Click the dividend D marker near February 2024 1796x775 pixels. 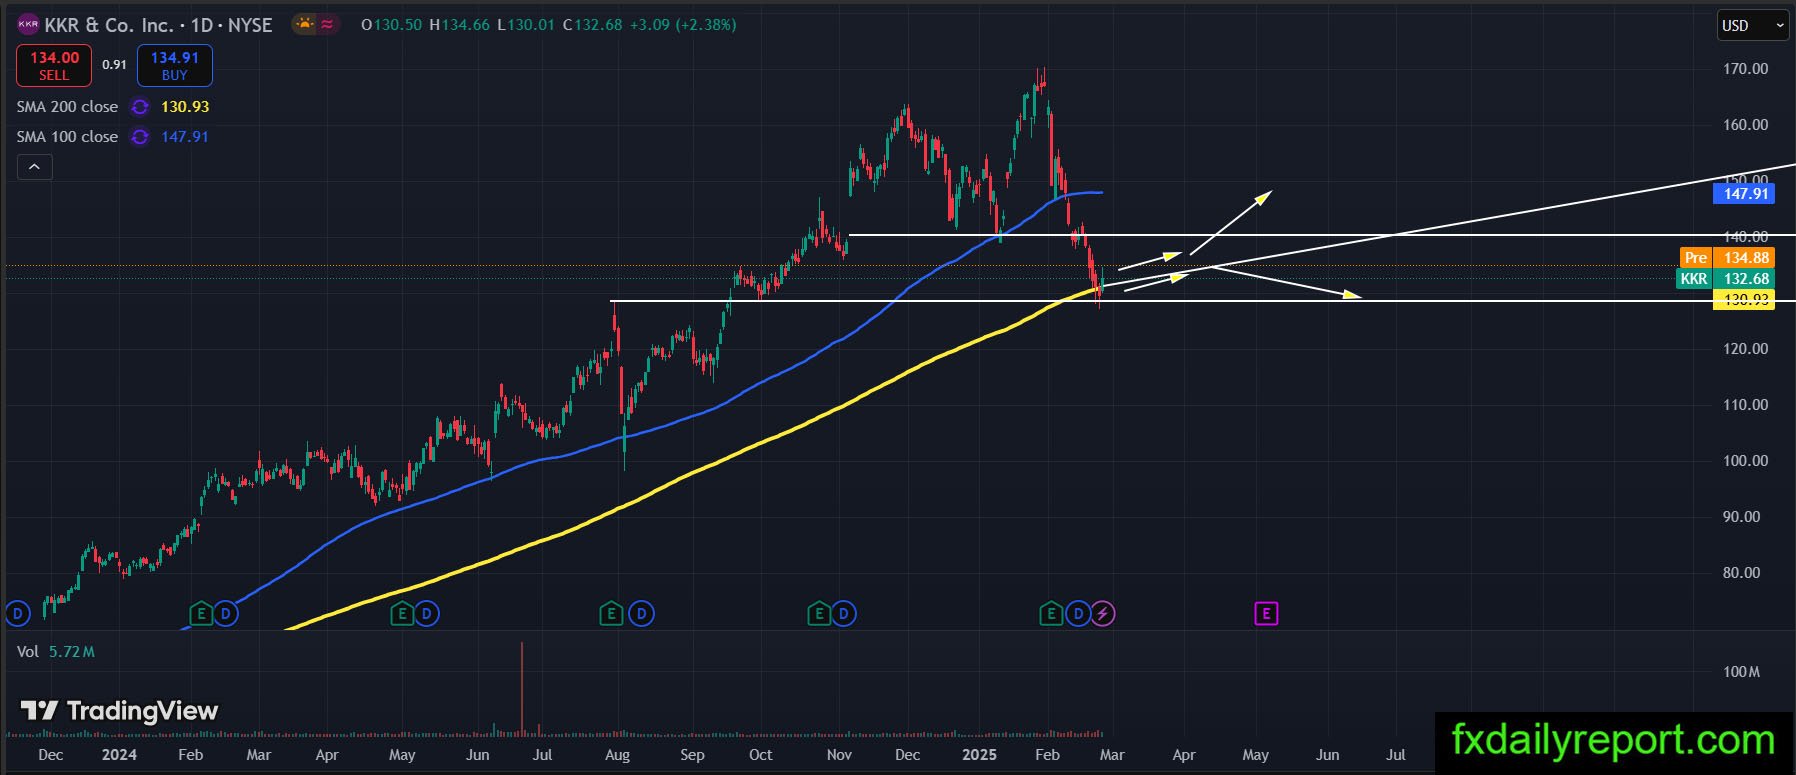226,613
